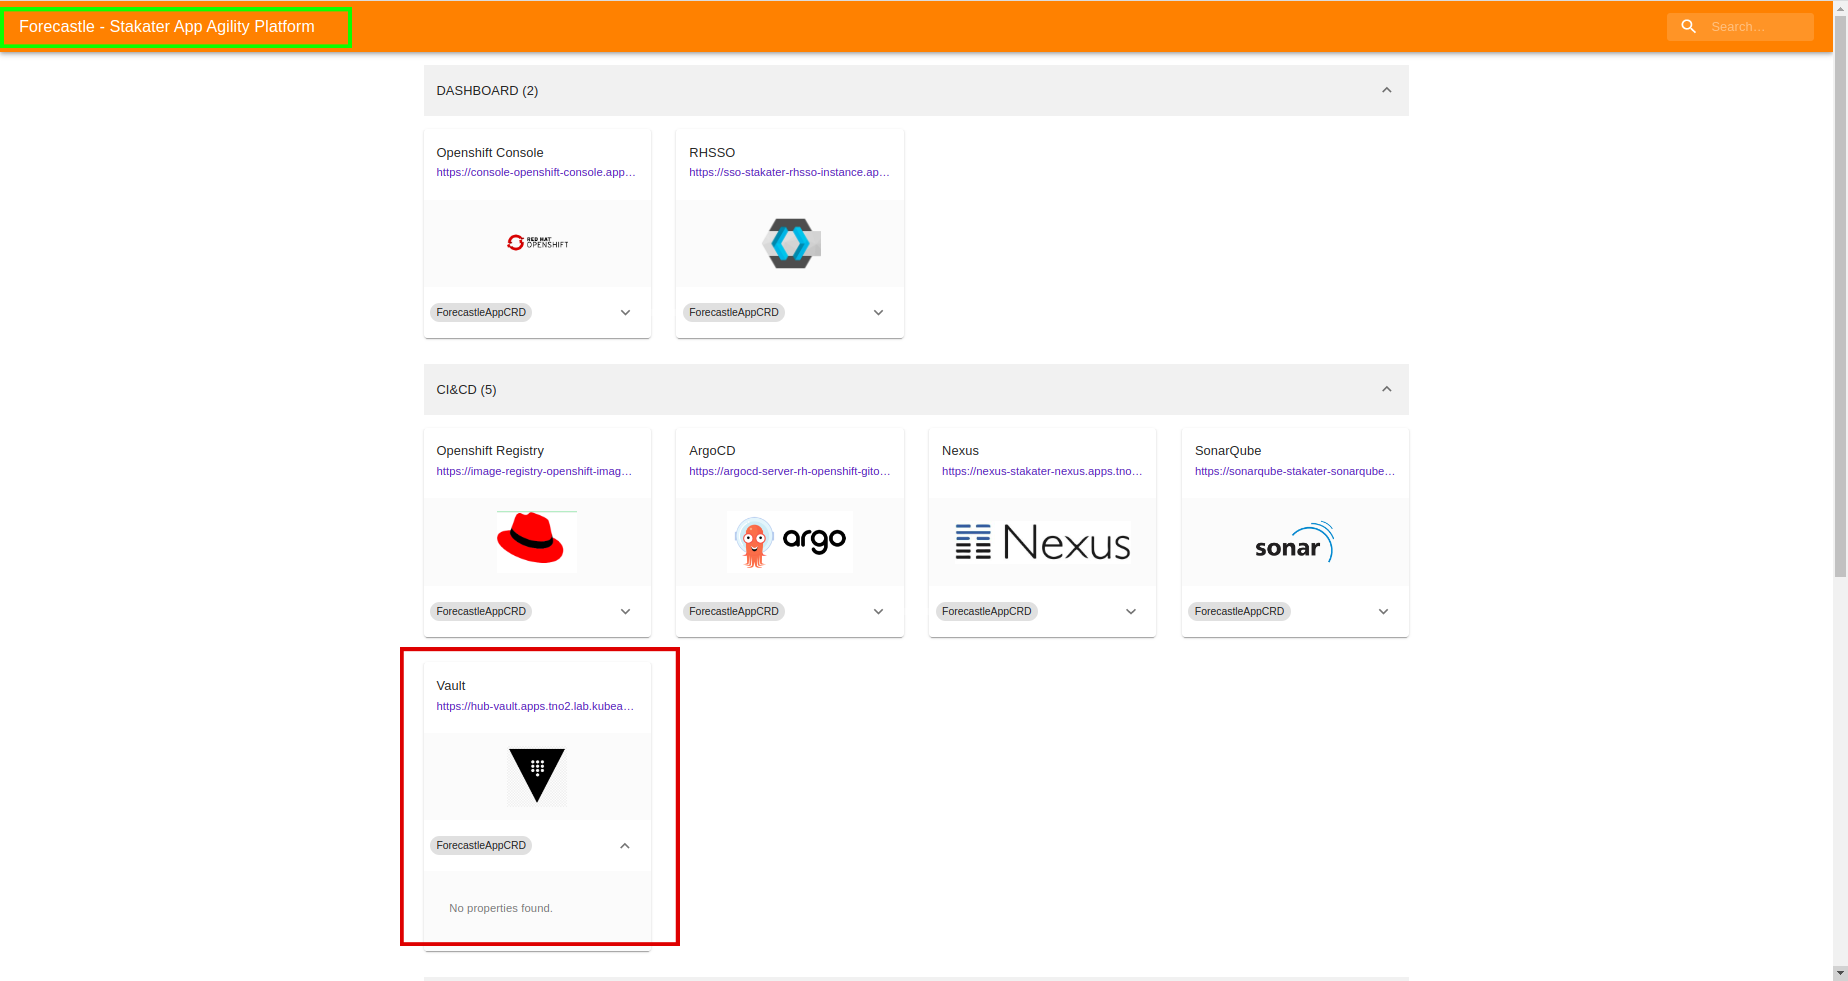Collapse the CI&CD (5) section
This screenshot has width=1848, height=981.
click(1386, 390)
